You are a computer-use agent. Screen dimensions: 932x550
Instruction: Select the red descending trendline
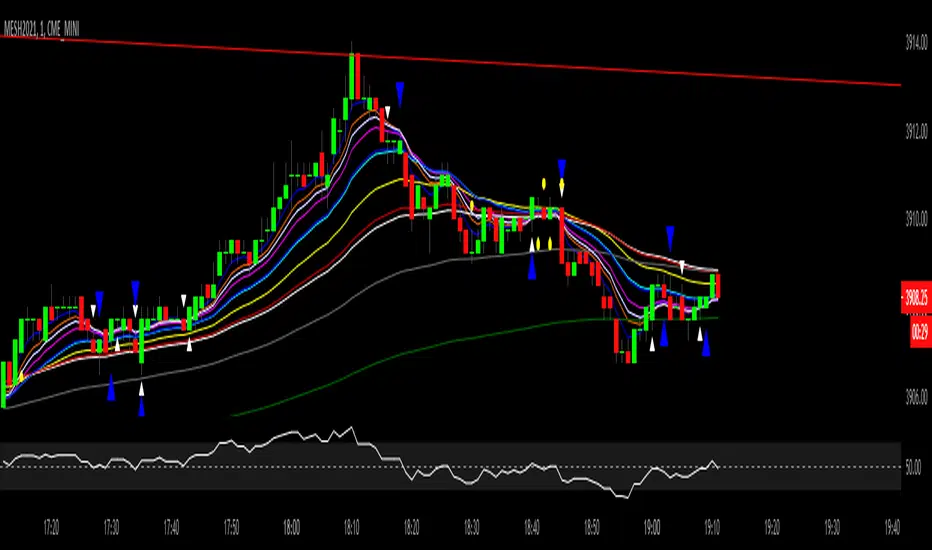452,61
